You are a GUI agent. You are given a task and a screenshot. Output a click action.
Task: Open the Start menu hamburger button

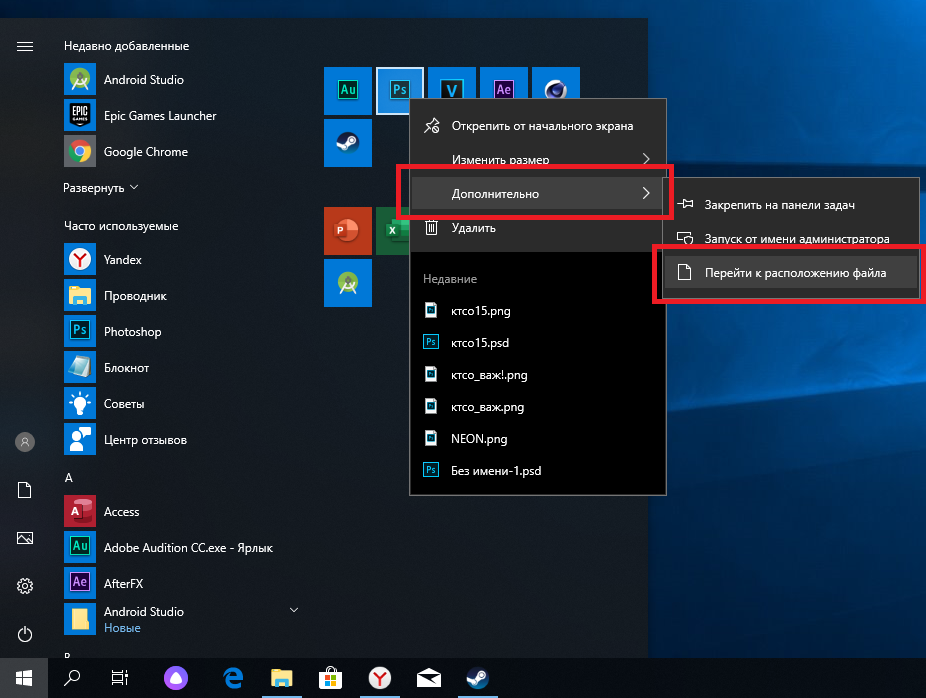[25, 46]
